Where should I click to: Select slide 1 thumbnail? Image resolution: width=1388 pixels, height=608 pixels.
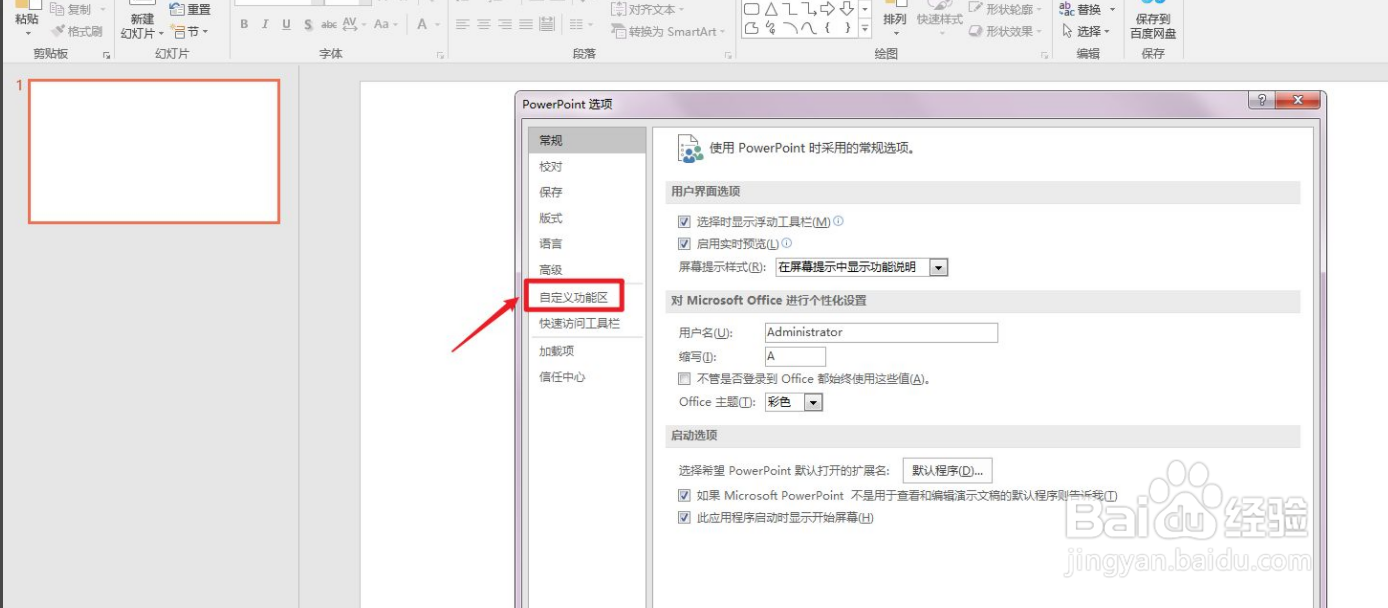pos(154,151)
